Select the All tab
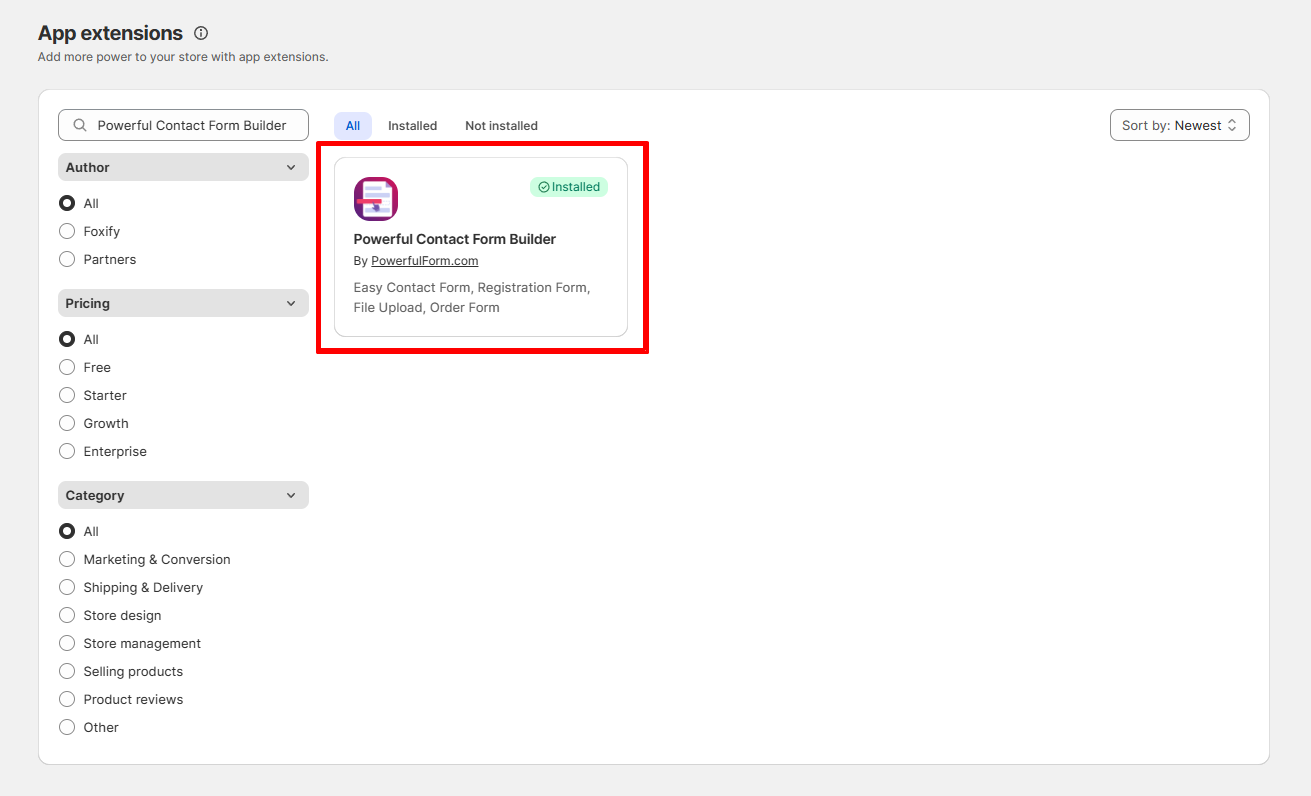 coord(353,126)
